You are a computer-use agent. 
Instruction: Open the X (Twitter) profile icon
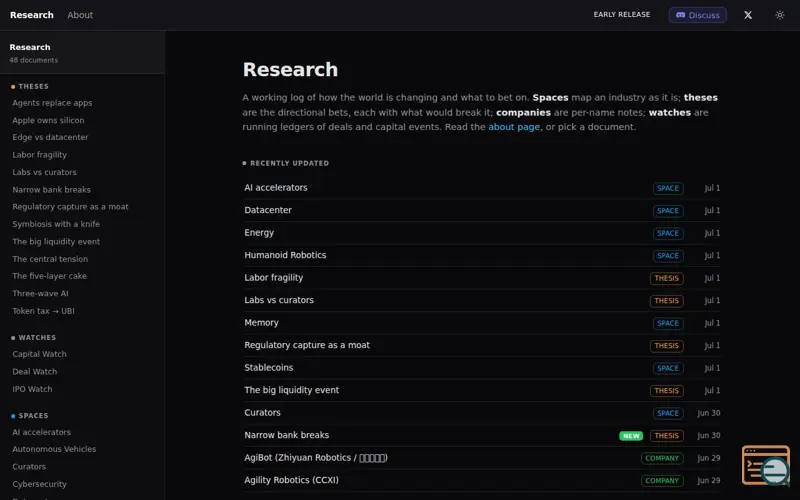click(x=747, y=15)
